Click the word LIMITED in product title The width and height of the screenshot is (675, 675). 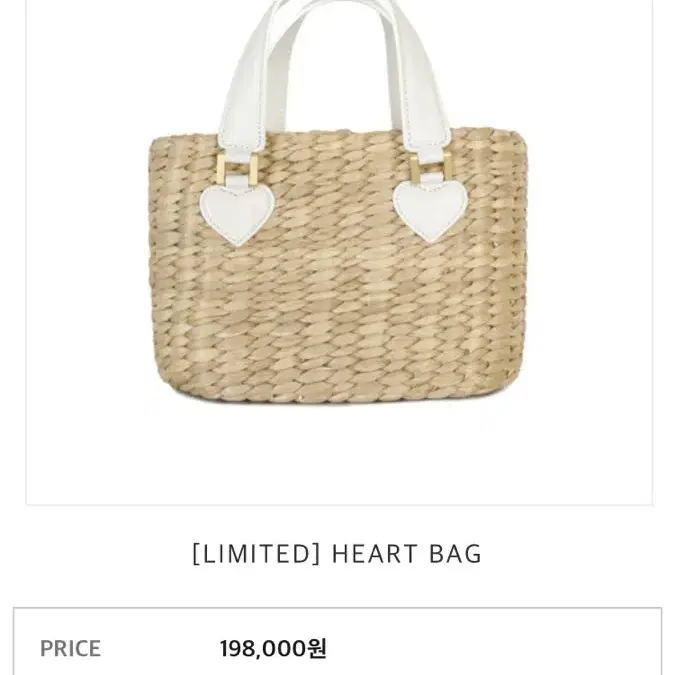tap(257, 554)
